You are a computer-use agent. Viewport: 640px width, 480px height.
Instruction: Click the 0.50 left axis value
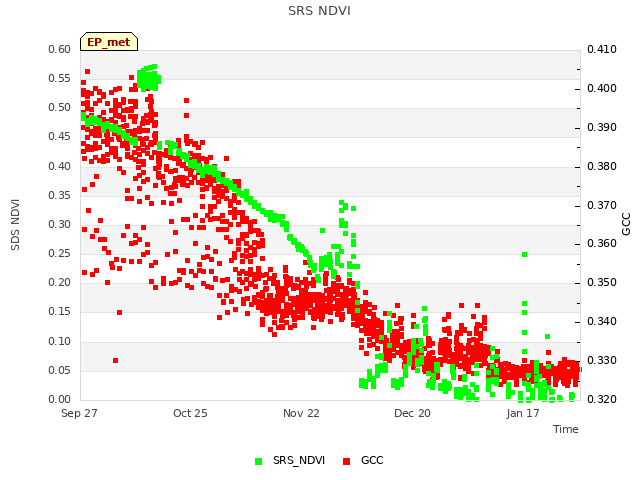[60, 107]
